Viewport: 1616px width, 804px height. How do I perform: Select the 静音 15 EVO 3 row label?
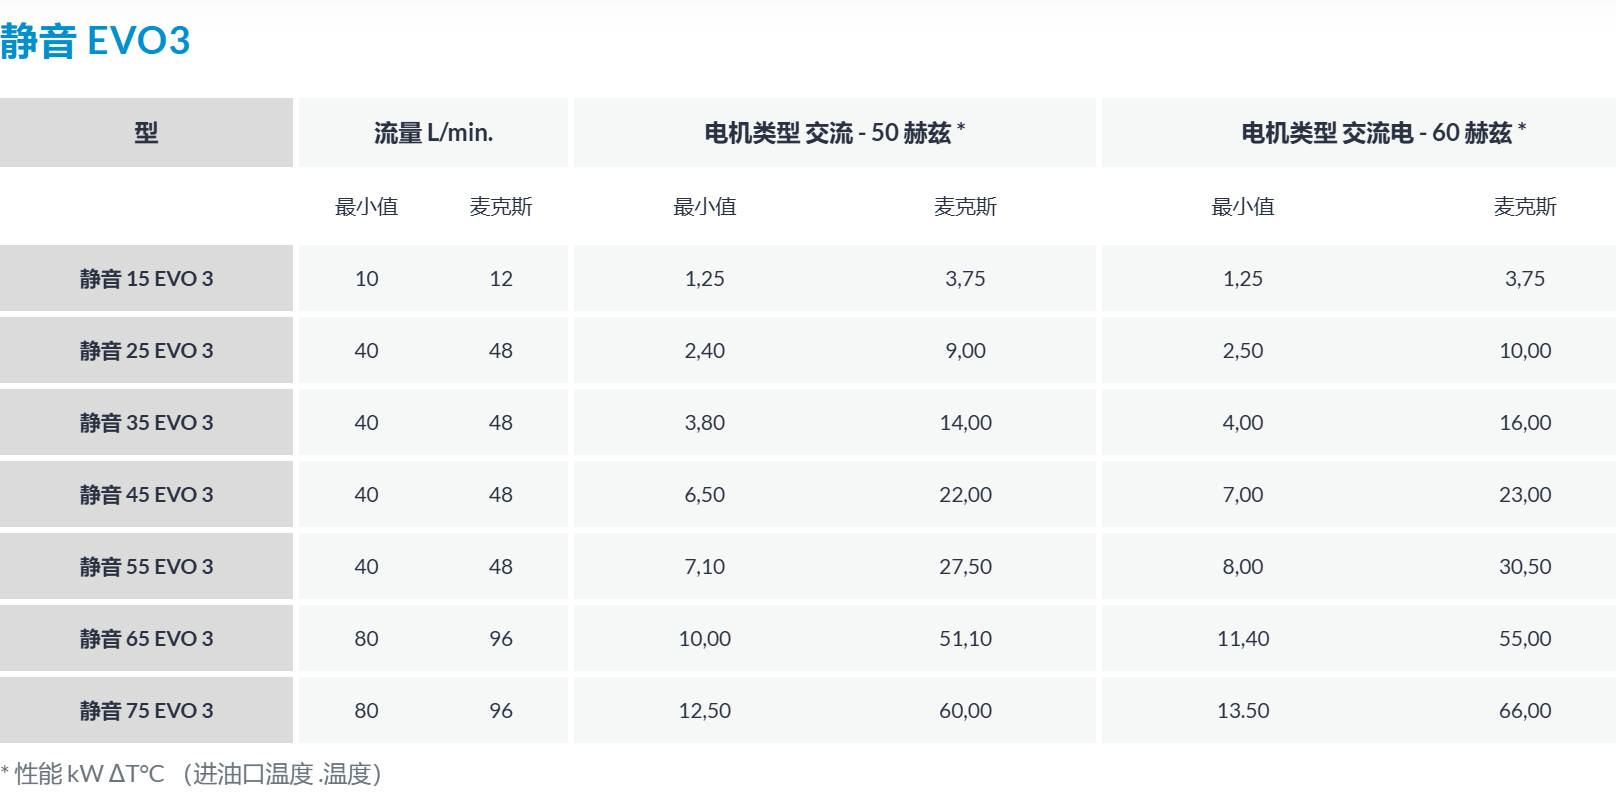pyautogui.click(x=146, y=278)
